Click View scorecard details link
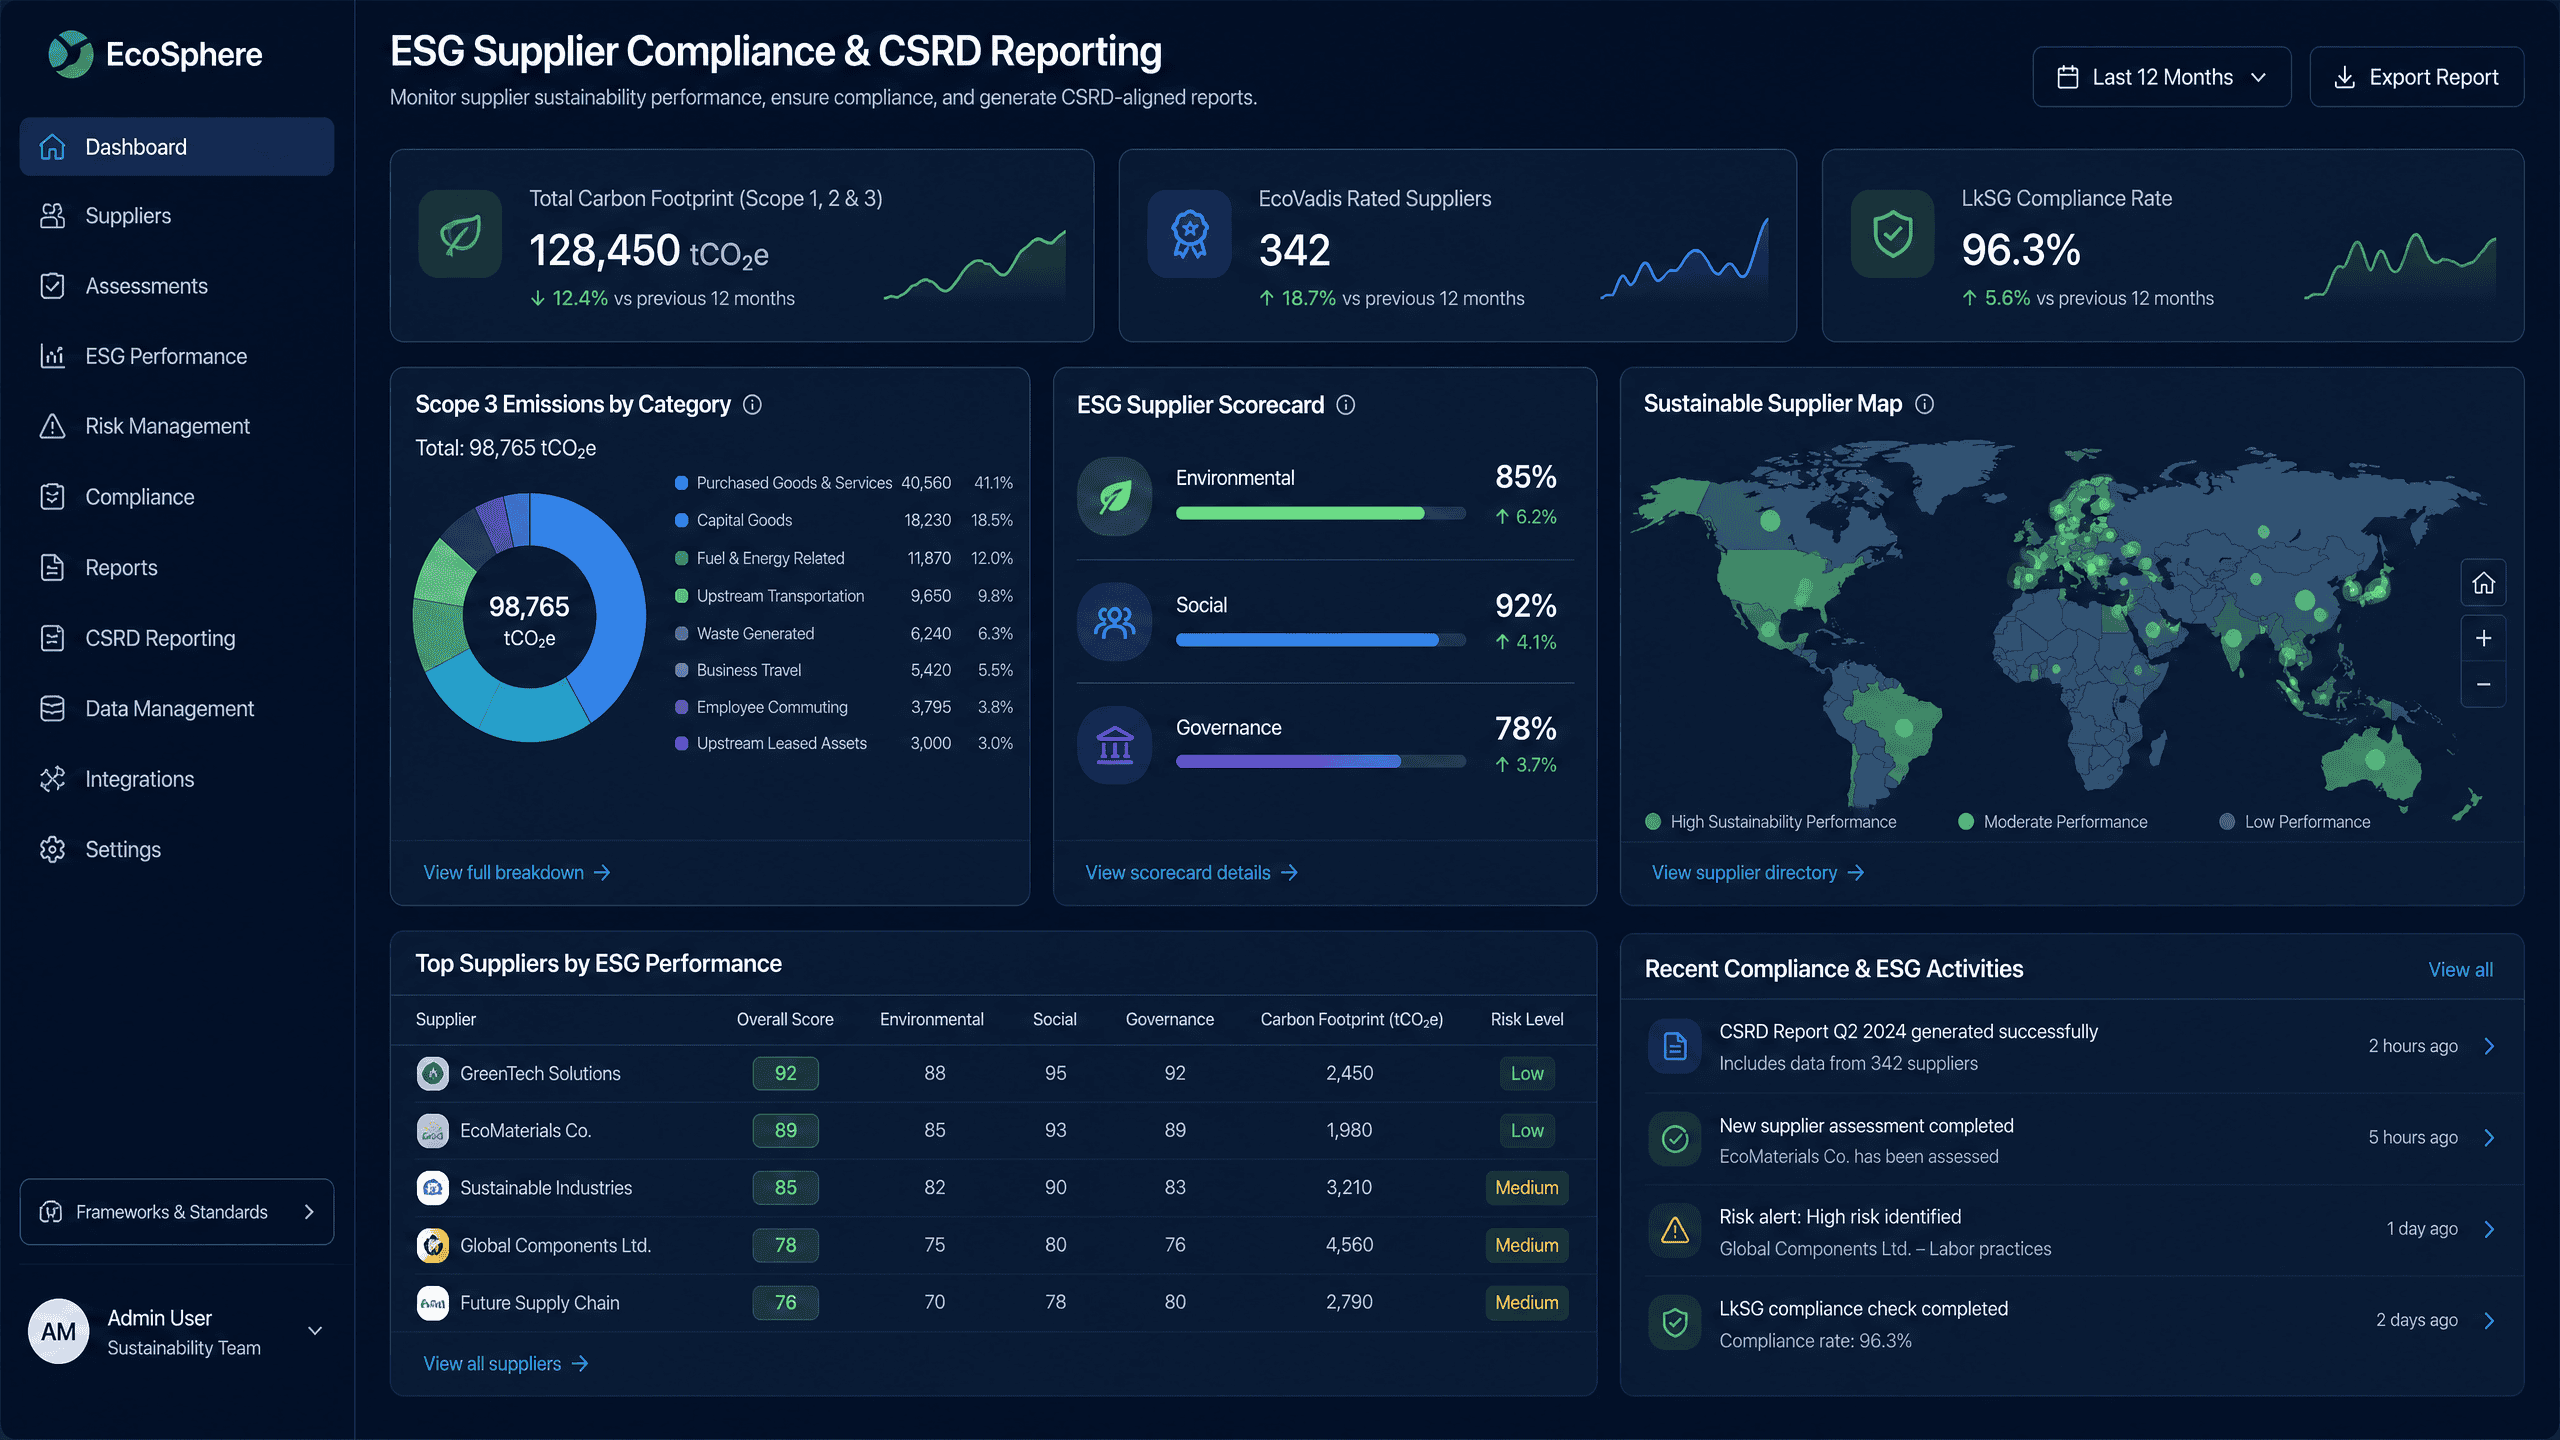2560x1440 pixels. (1191, 872)
